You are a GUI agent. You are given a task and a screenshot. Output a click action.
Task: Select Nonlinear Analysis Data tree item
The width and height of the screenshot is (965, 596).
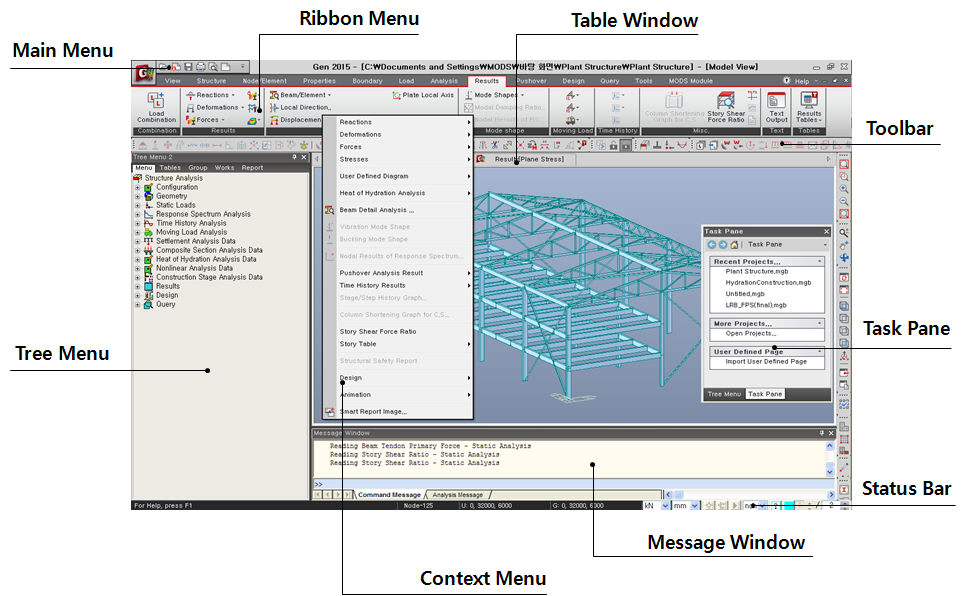194,268
